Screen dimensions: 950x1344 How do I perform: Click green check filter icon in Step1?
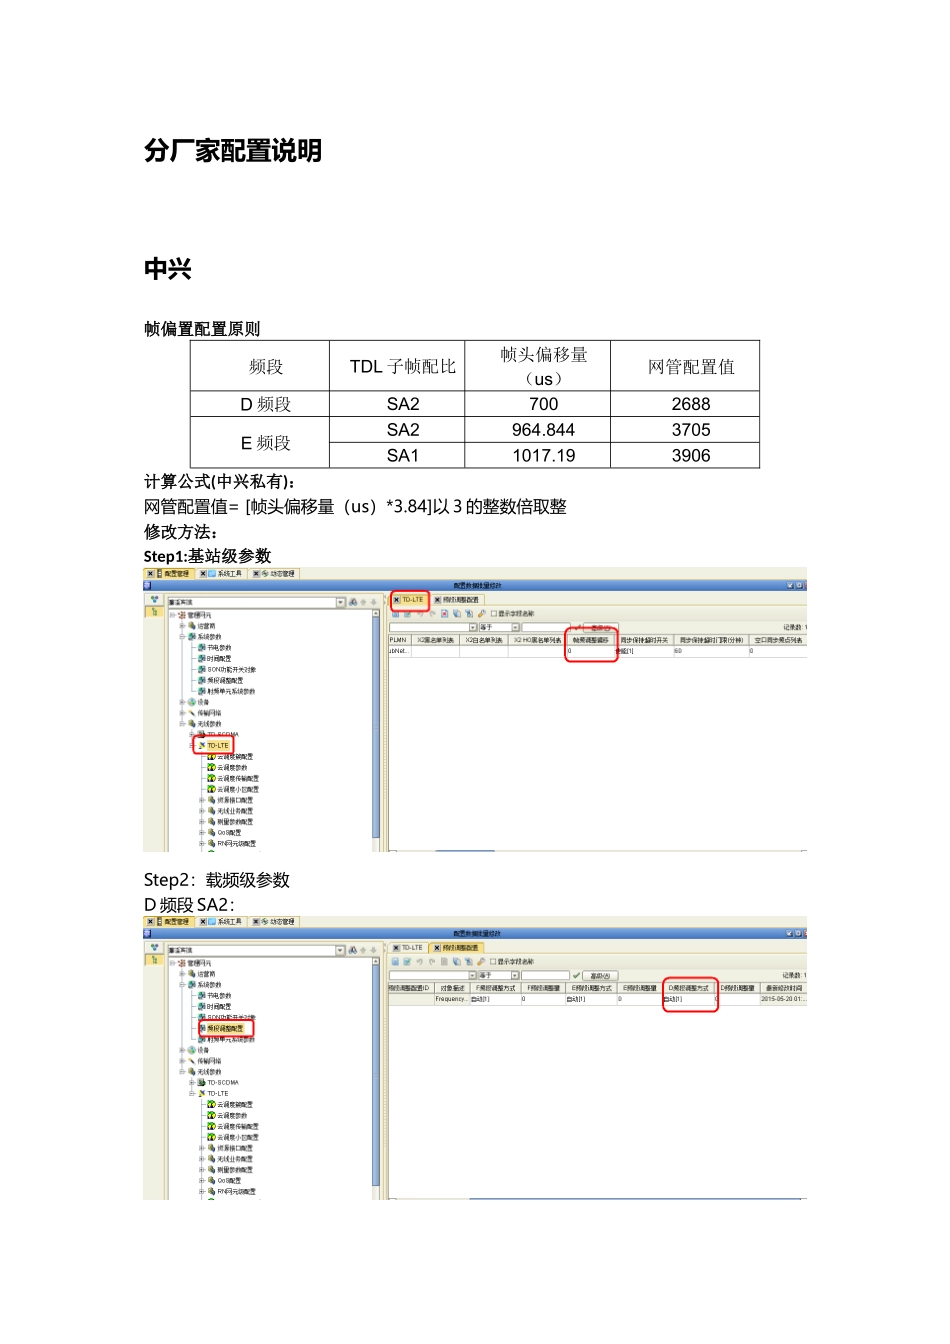(577, 628)
